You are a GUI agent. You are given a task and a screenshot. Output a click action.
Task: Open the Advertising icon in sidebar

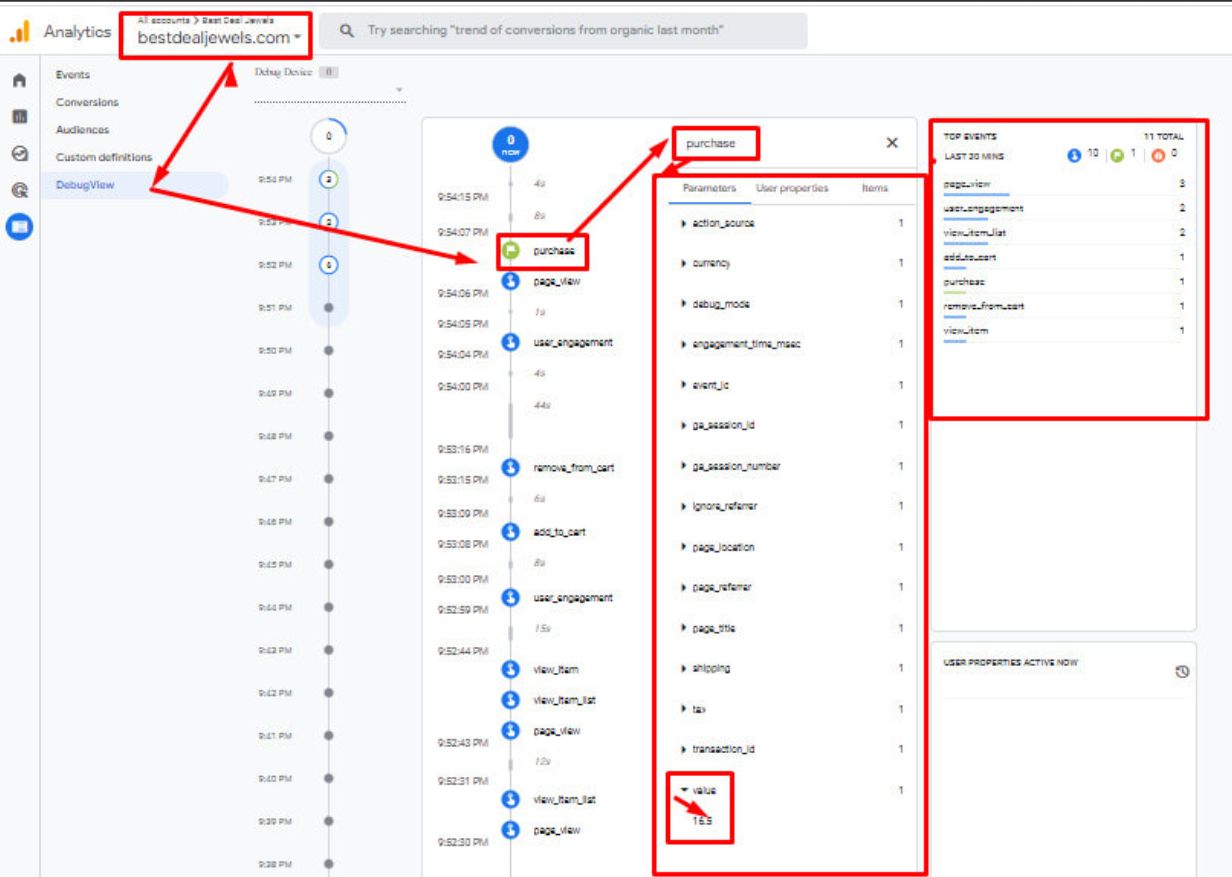(19, 190)
